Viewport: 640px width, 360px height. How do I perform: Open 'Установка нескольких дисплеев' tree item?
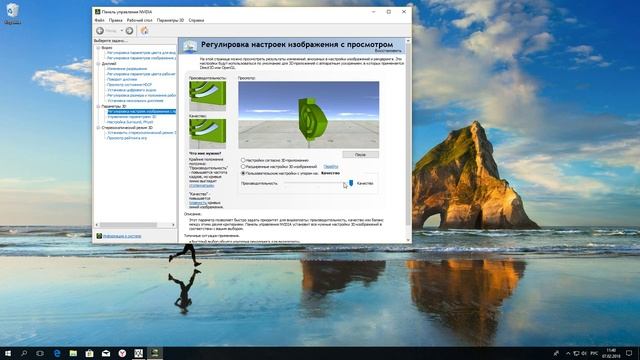coord(135,101)
